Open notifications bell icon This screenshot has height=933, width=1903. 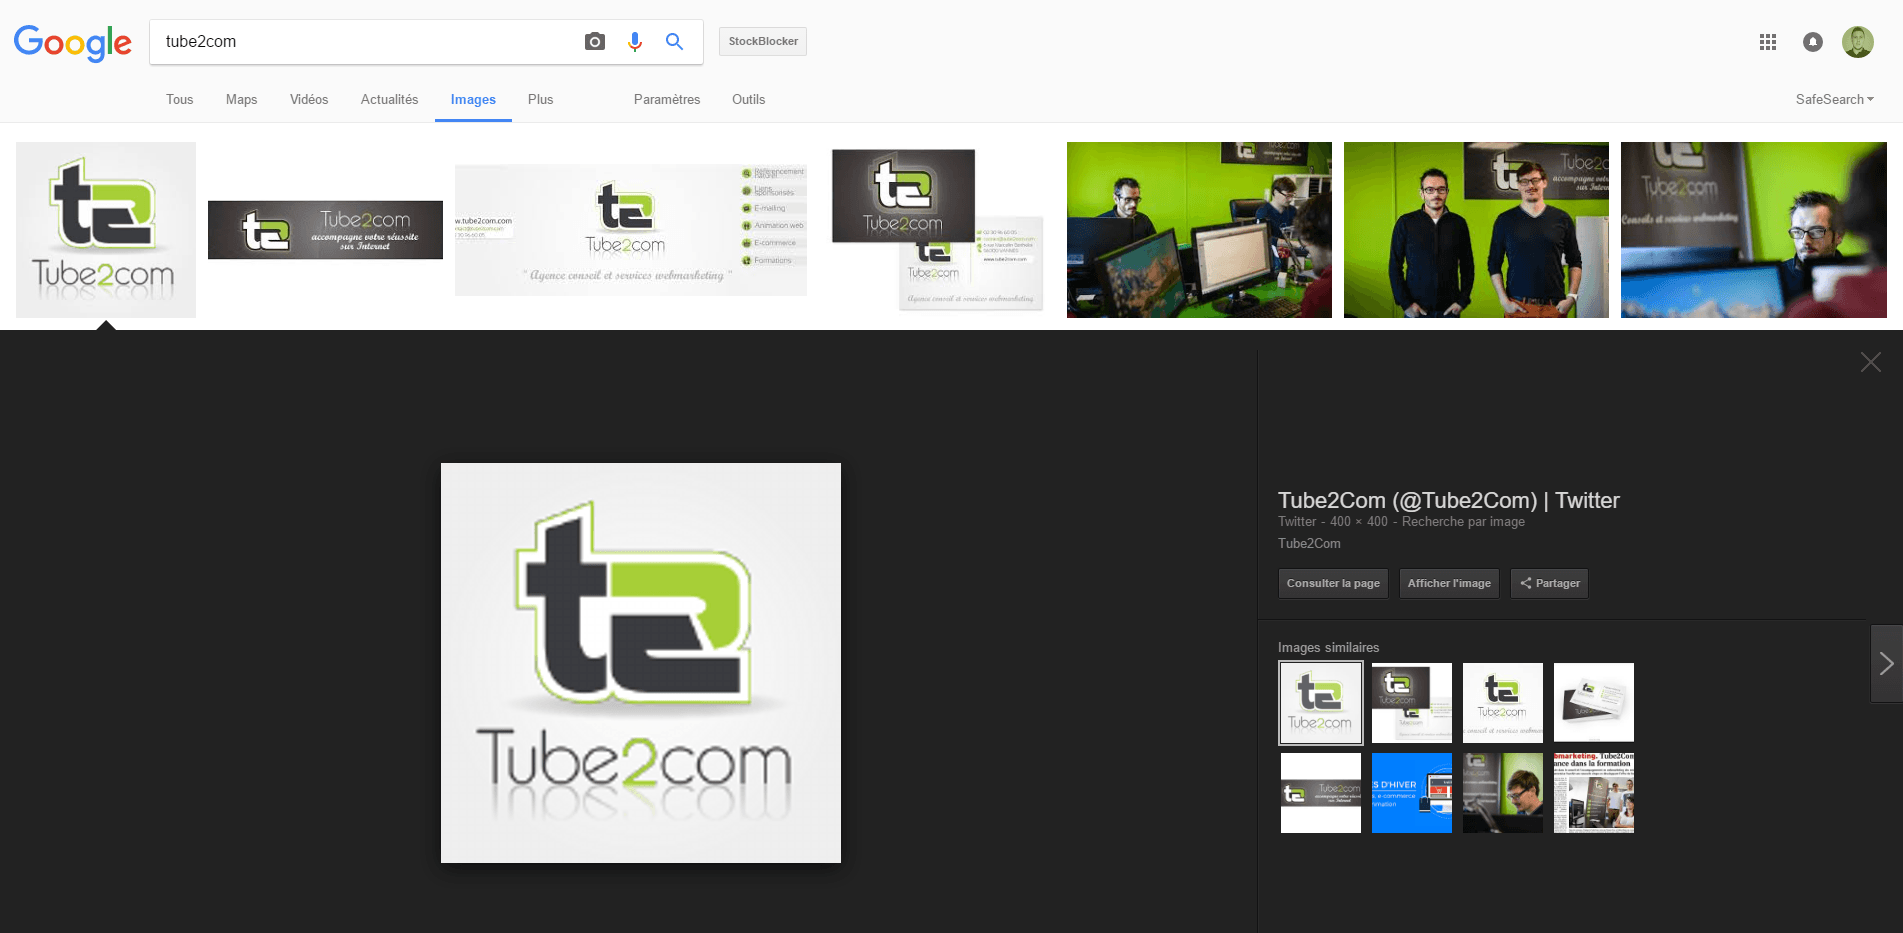tap(1813, 42)
